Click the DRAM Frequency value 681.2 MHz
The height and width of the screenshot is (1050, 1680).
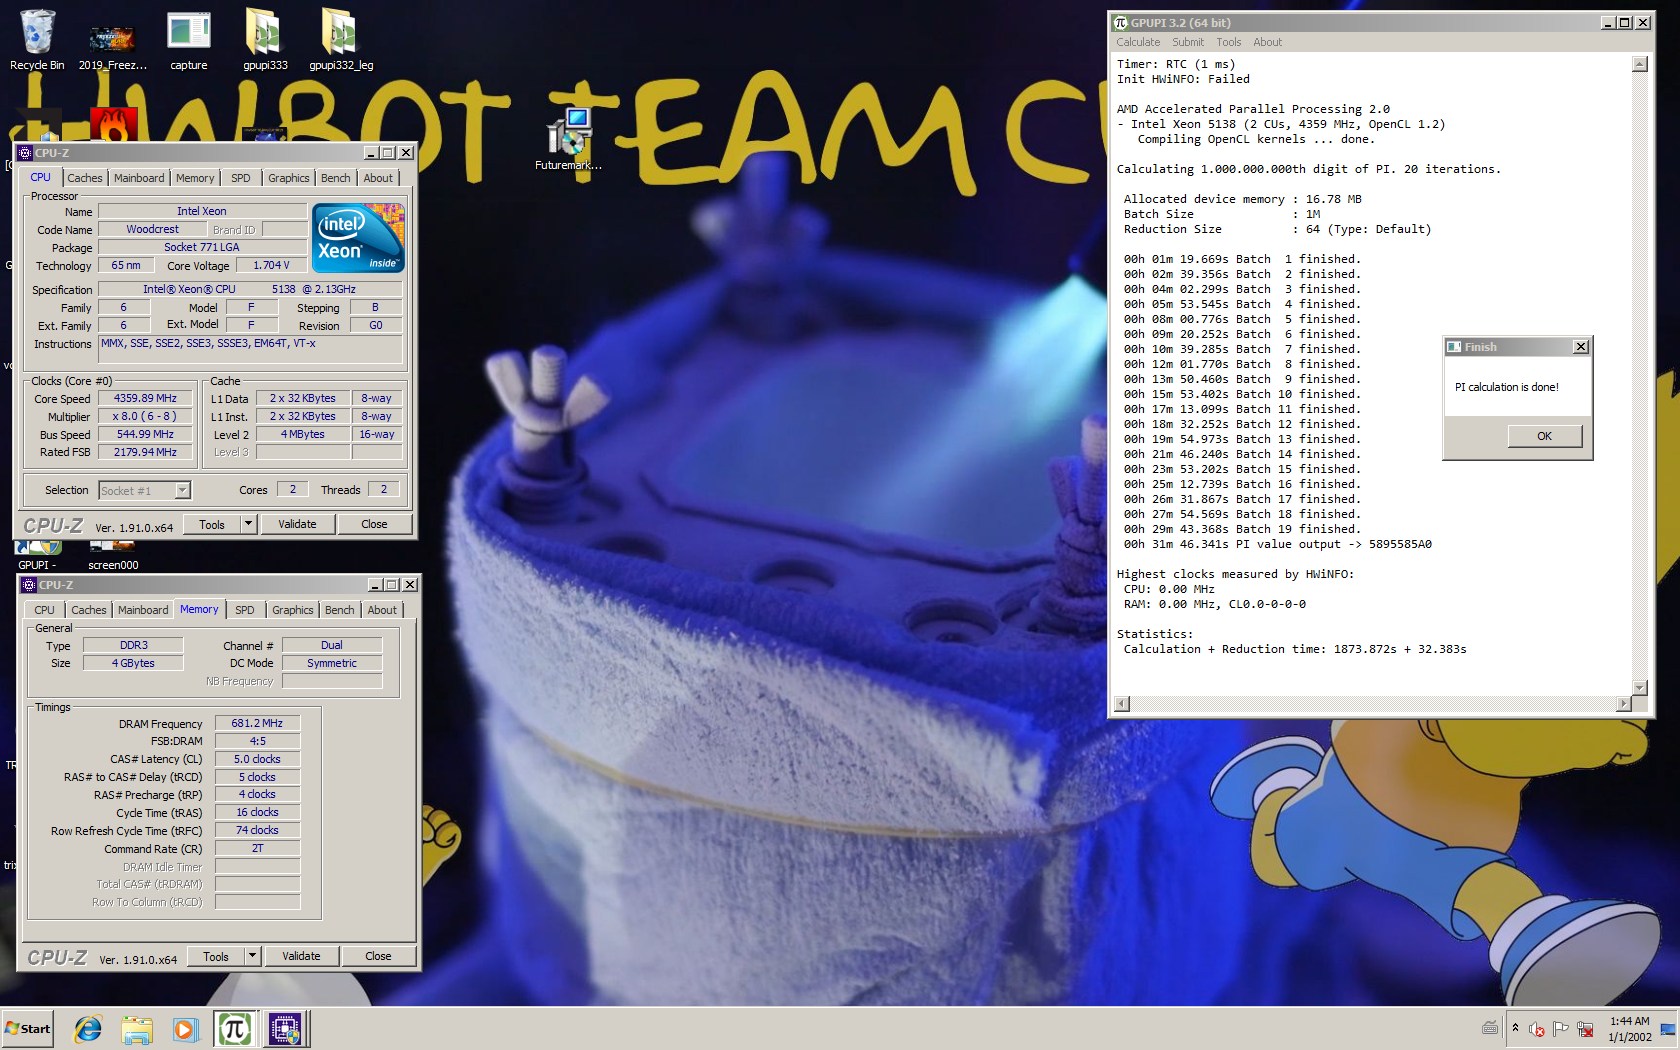point(257,723)
